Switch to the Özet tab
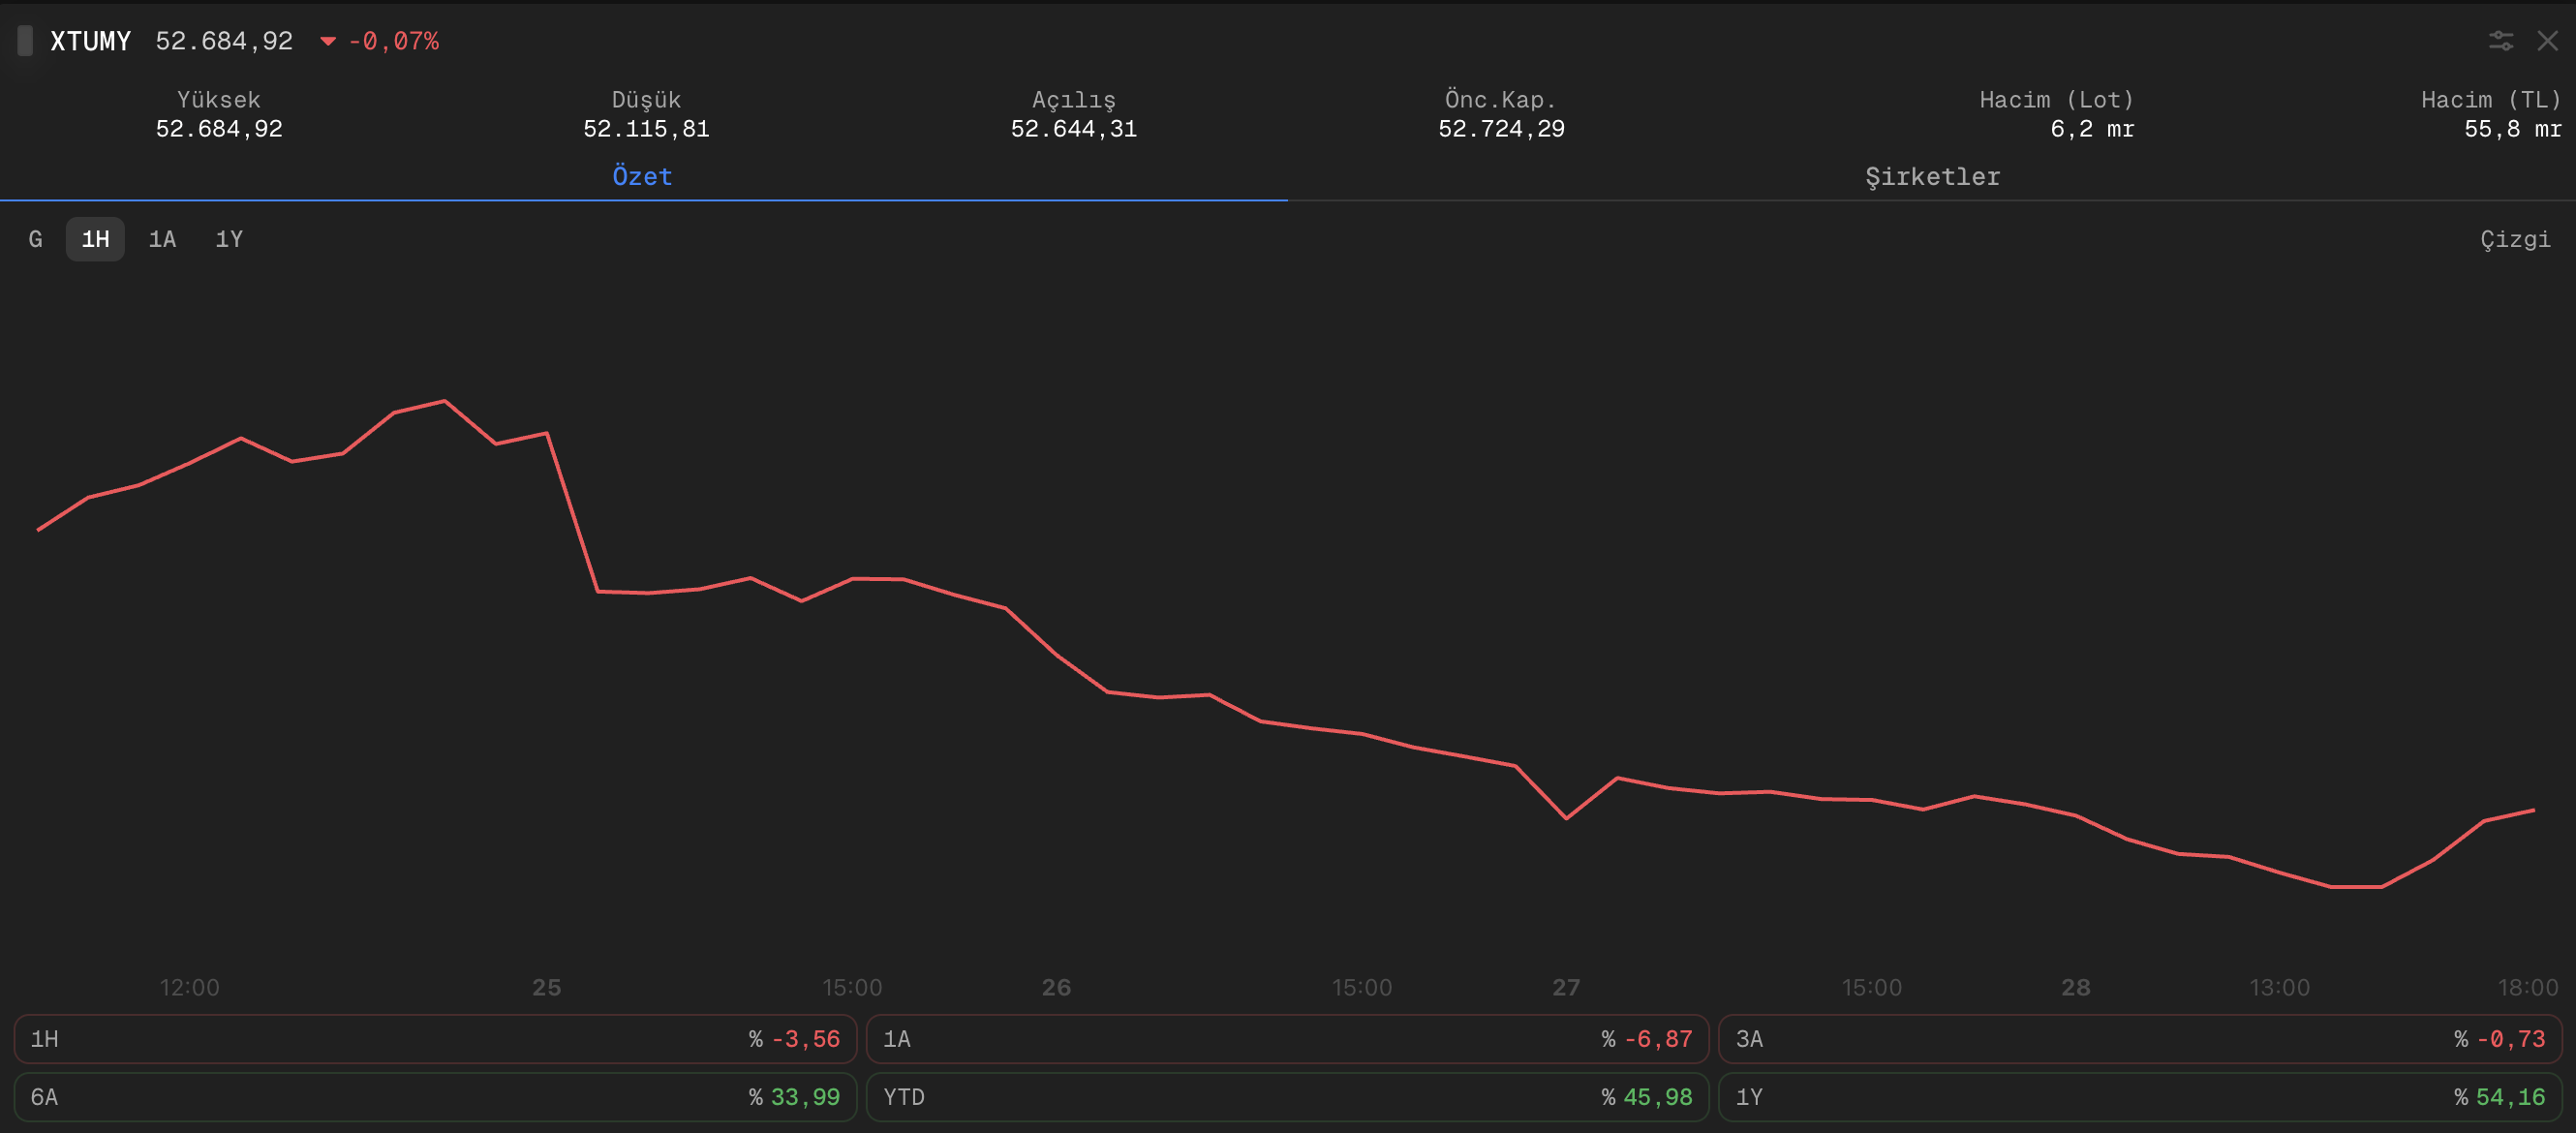 (642, 177)
